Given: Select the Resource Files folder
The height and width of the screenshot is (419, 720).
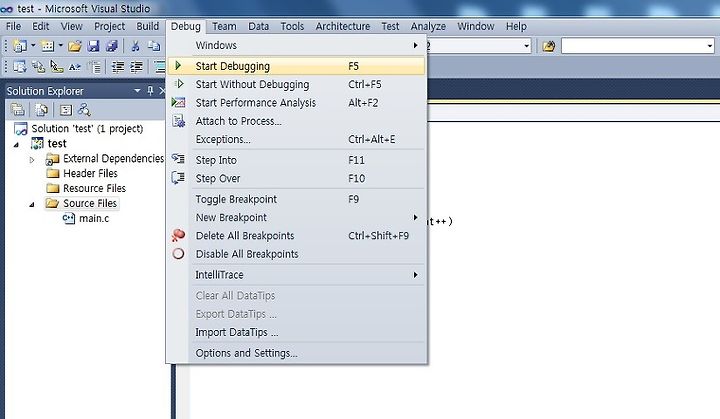Looking at the screenshot, I should tap(94, 188).
